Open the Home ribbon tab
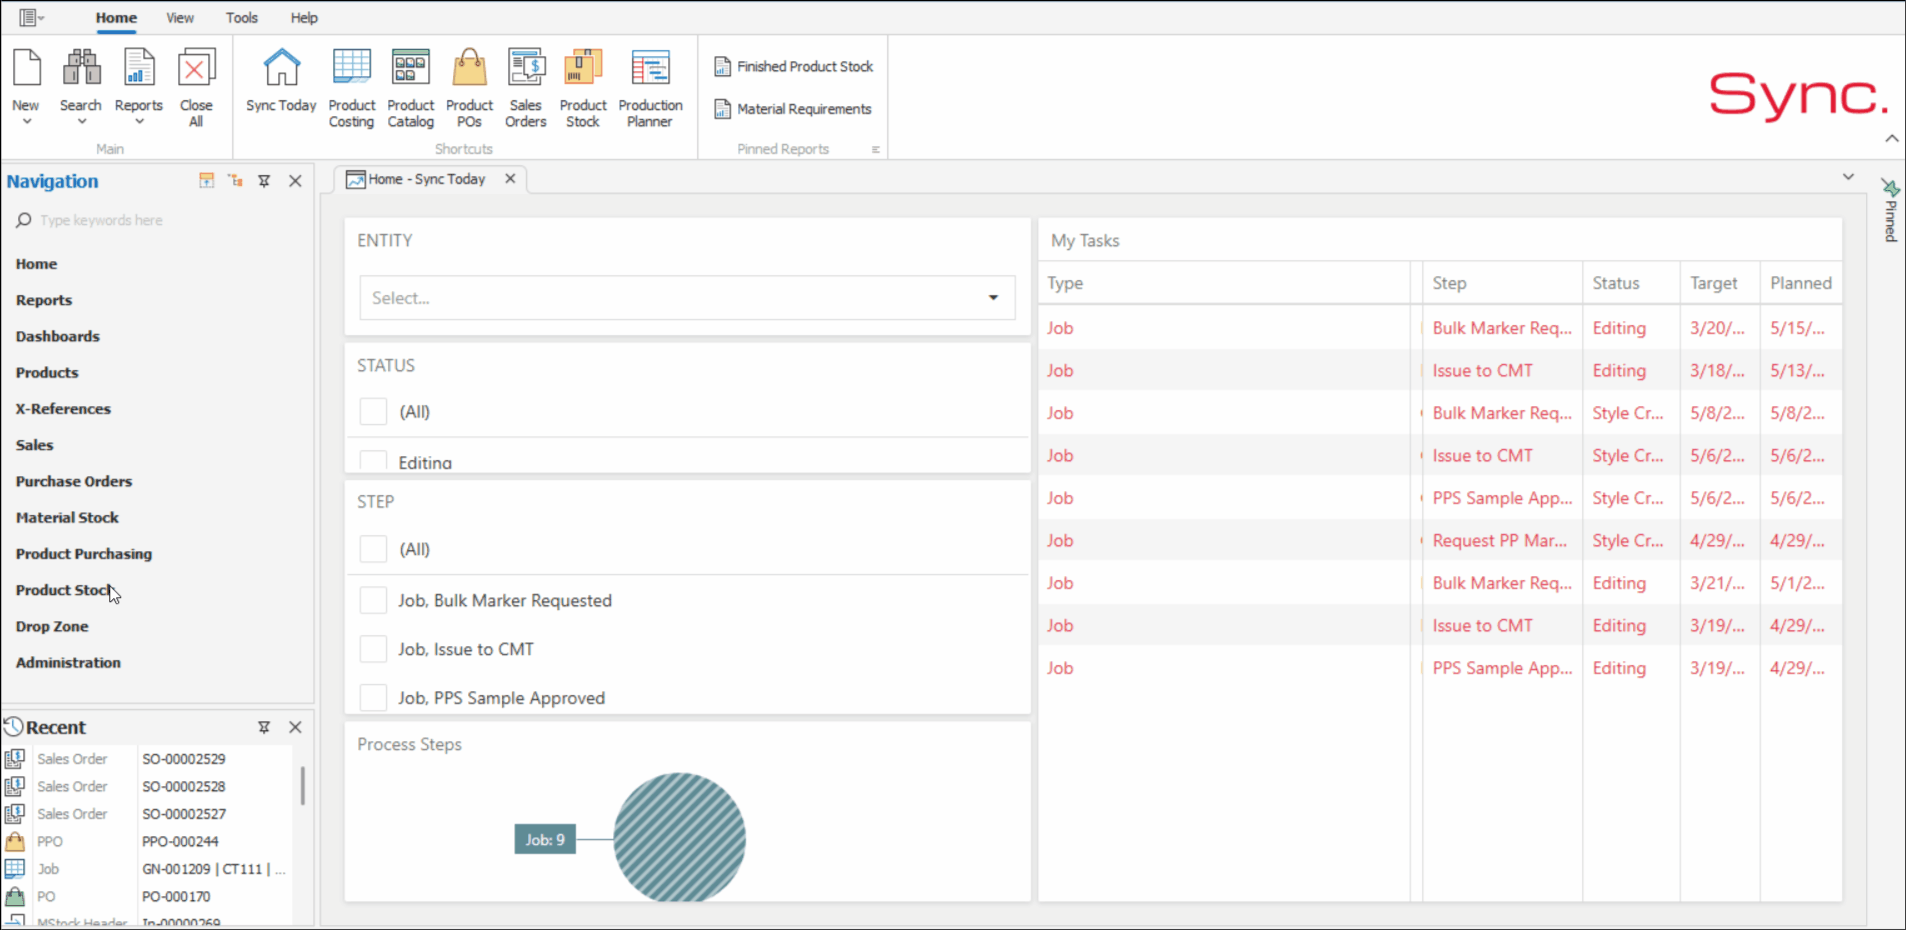Screen dimensions: 1906x930 (116, 18)
